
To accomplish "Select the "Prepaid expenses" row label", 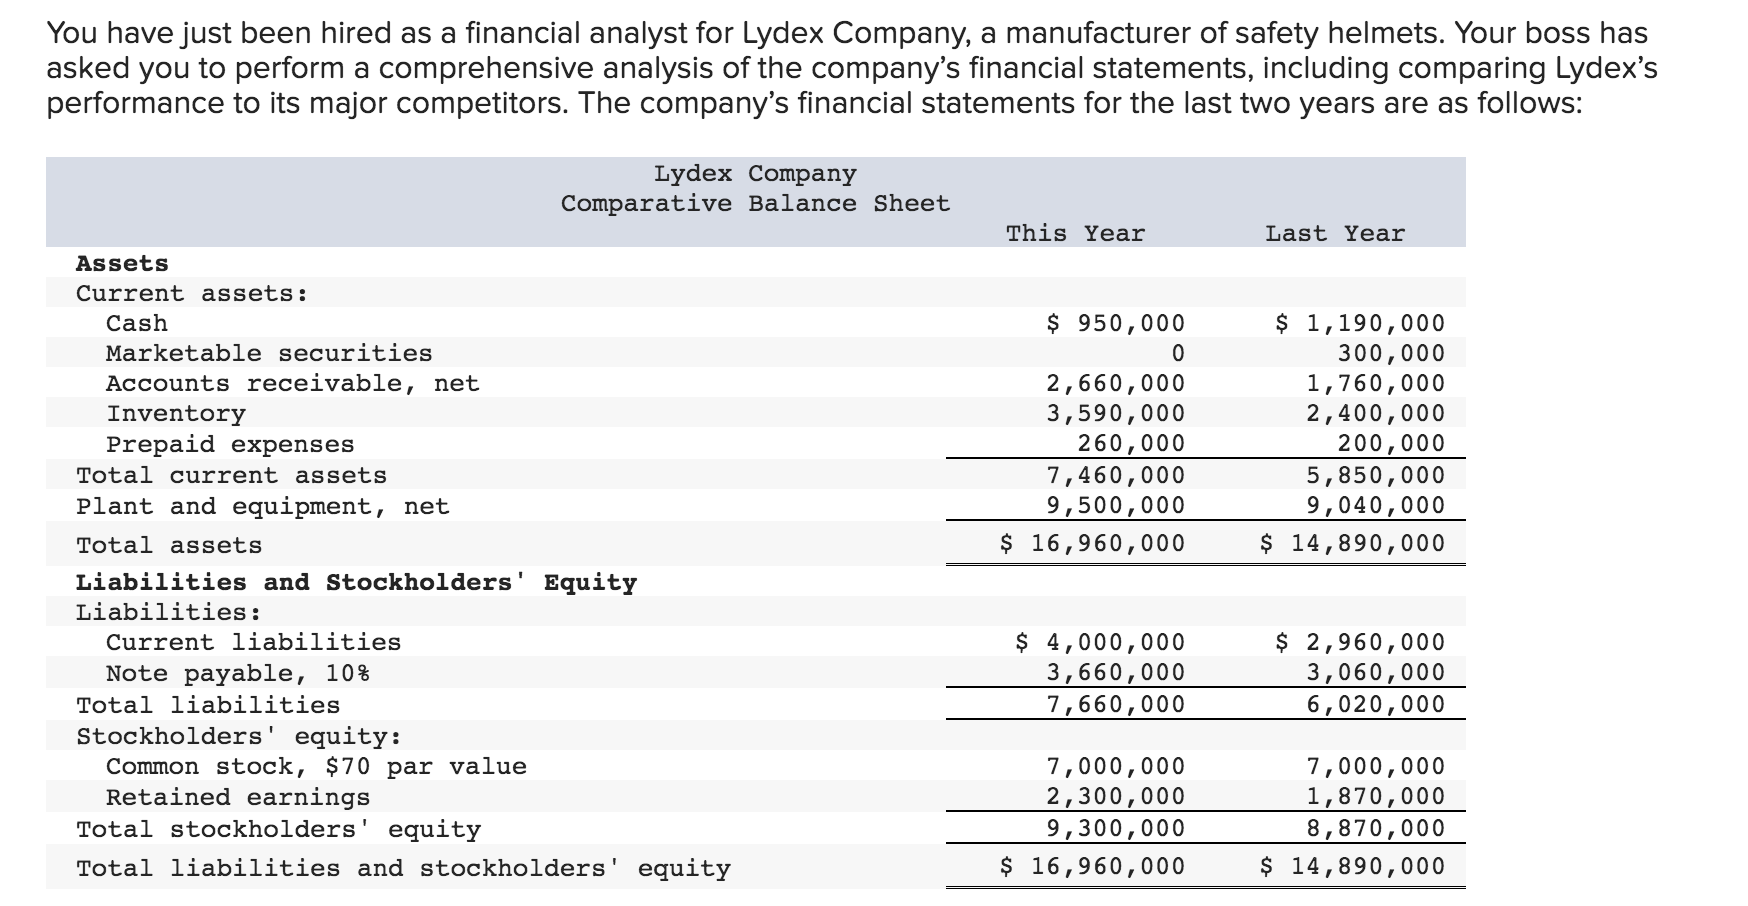I will pos(230,445).
